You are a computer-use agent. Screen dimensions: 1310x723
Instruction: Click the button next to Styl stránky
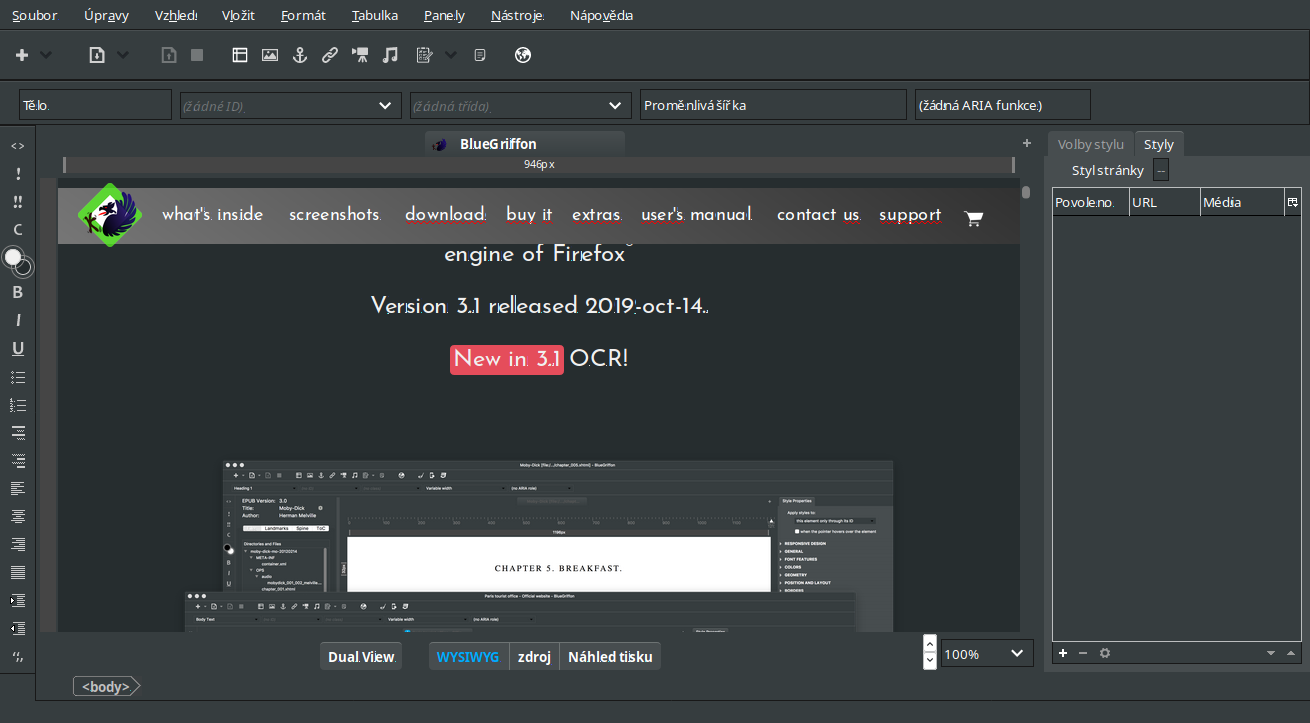(1160, 170)
